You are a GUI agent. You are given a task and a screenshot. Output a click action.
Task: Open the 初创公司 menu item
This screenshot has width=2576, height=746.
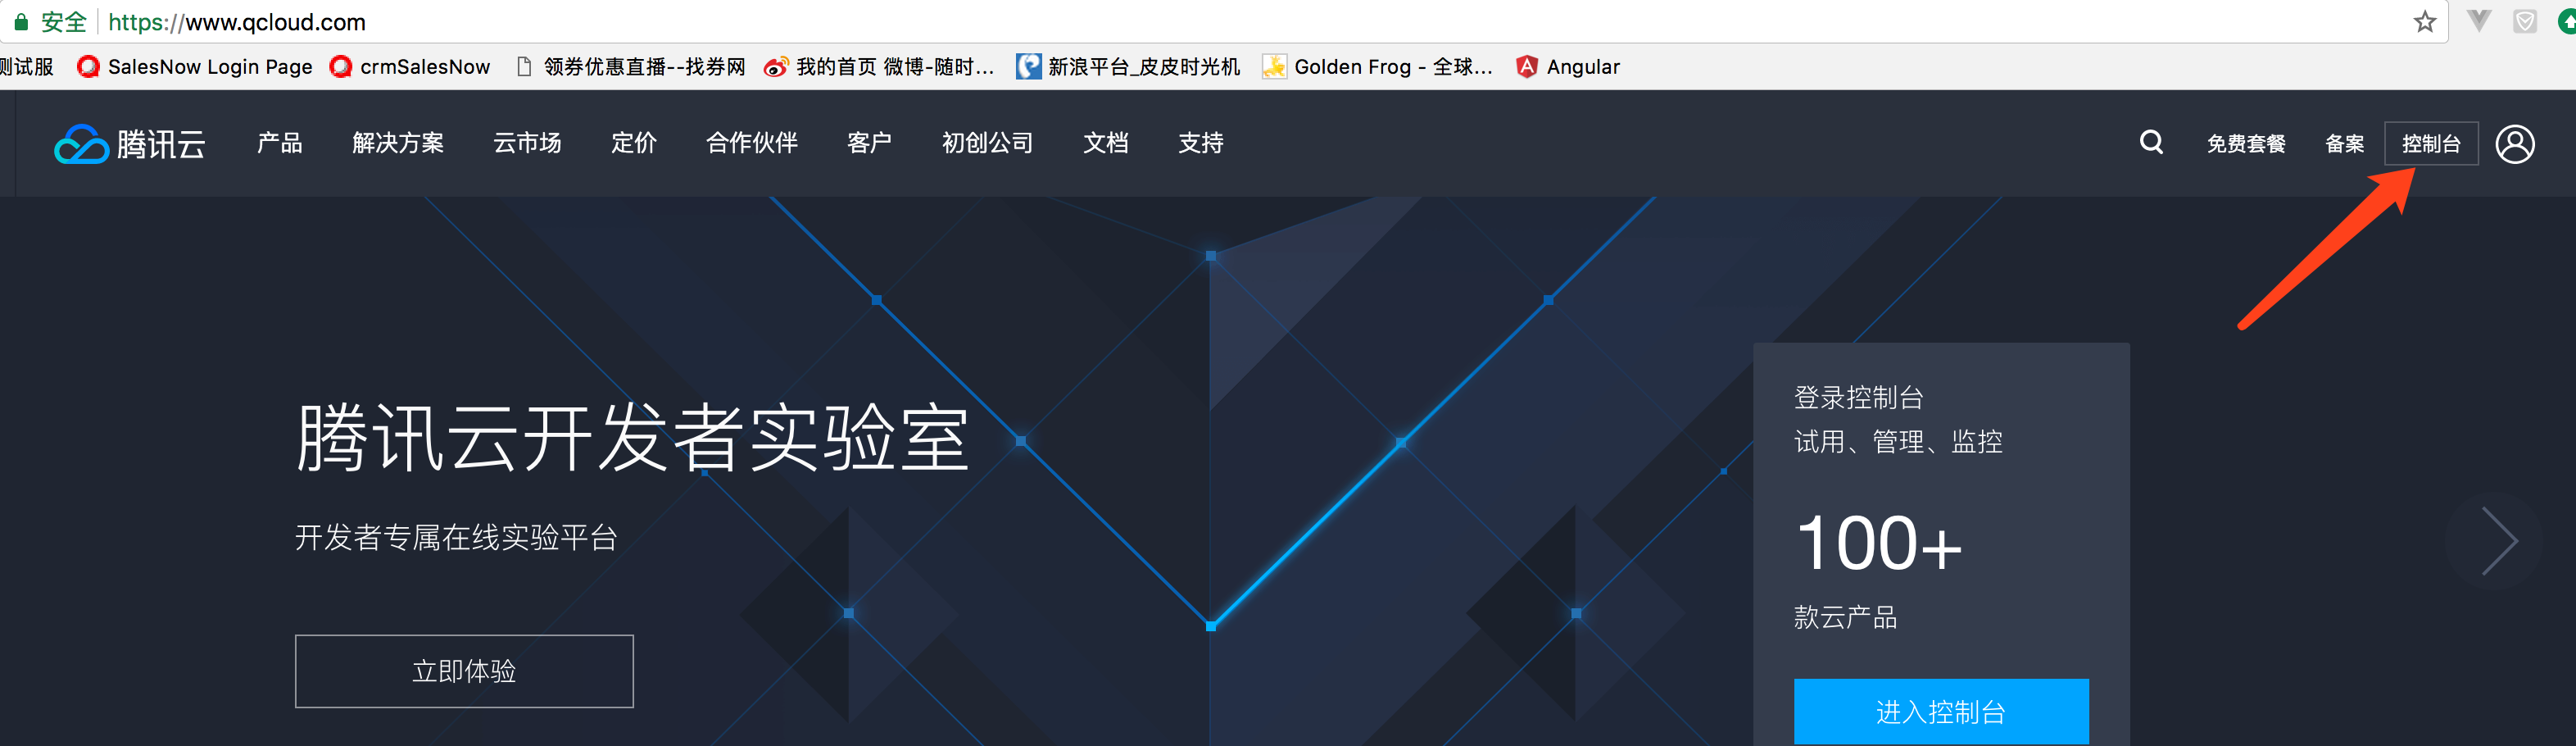(987, 143)
